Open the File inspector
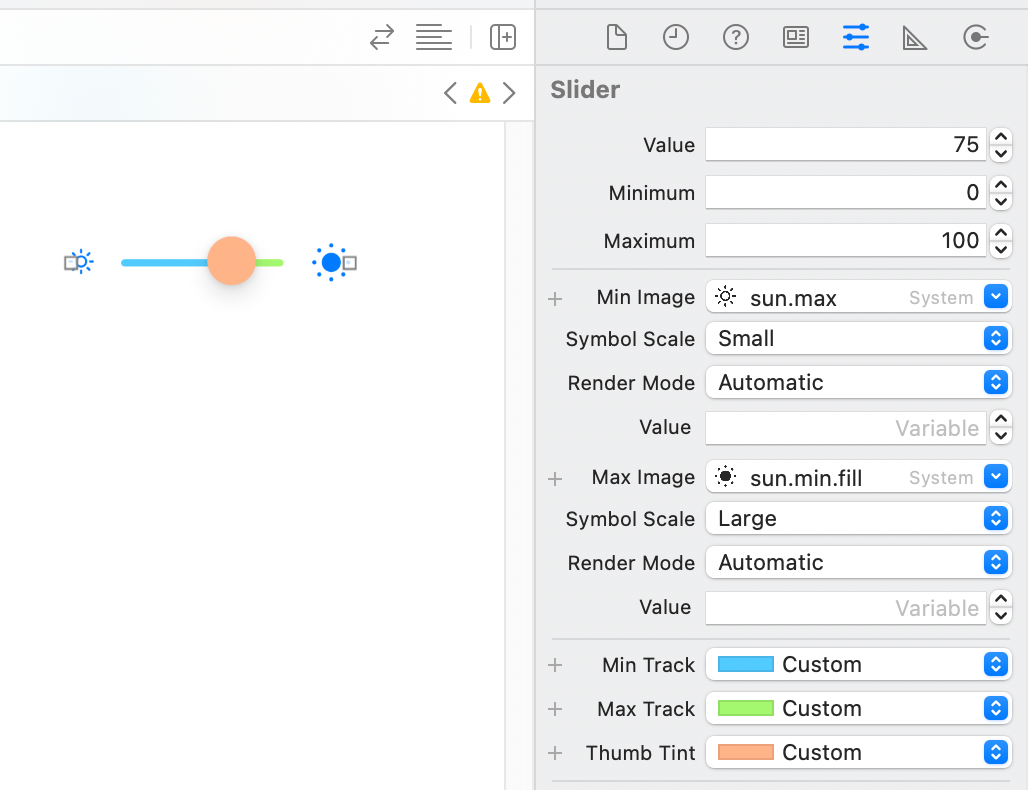 pos(616,37)
